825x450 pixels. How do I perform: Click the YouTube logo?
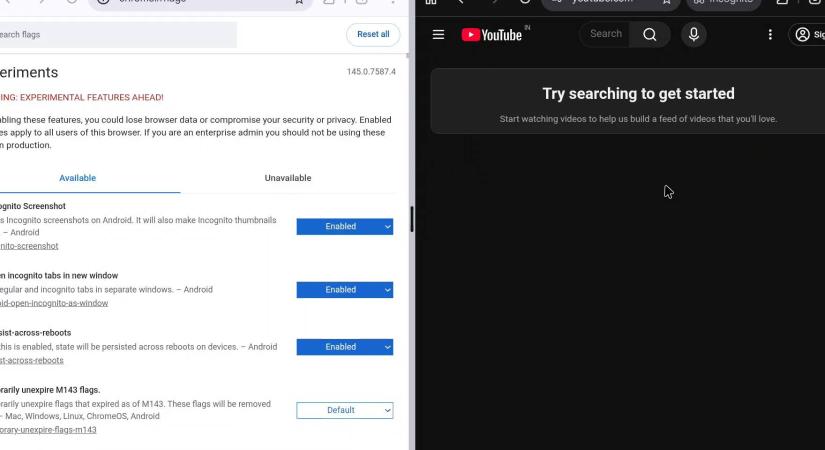(x=491, y=35)
